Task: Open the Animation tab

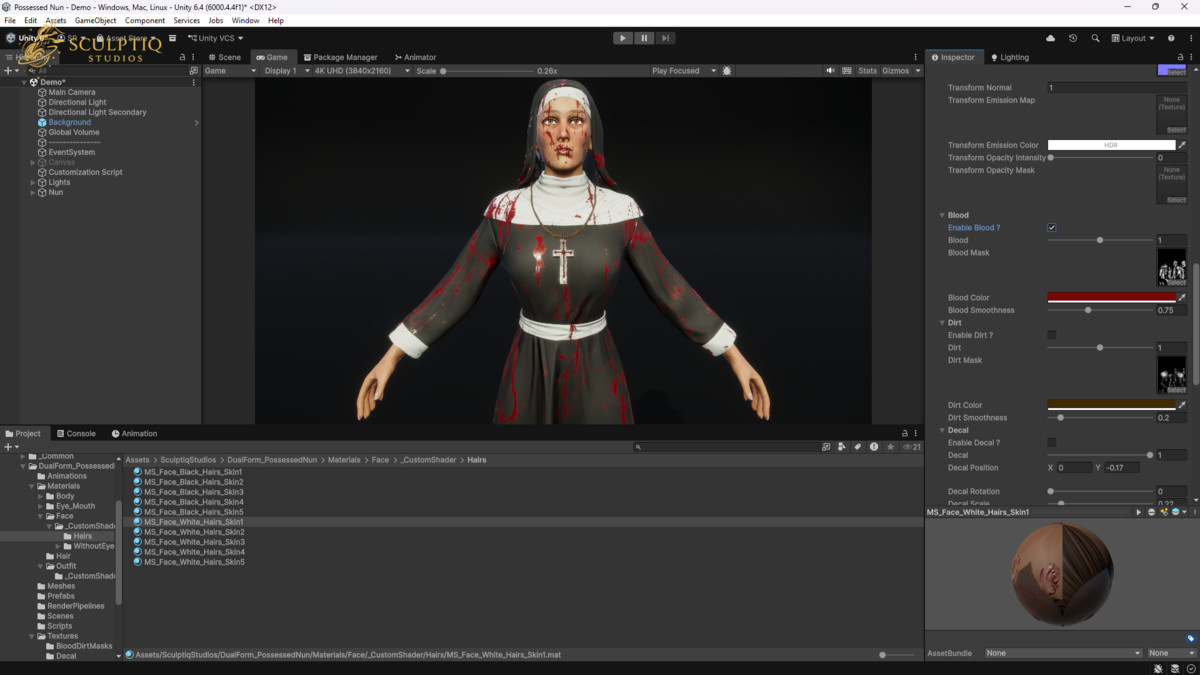Action: 134,433
